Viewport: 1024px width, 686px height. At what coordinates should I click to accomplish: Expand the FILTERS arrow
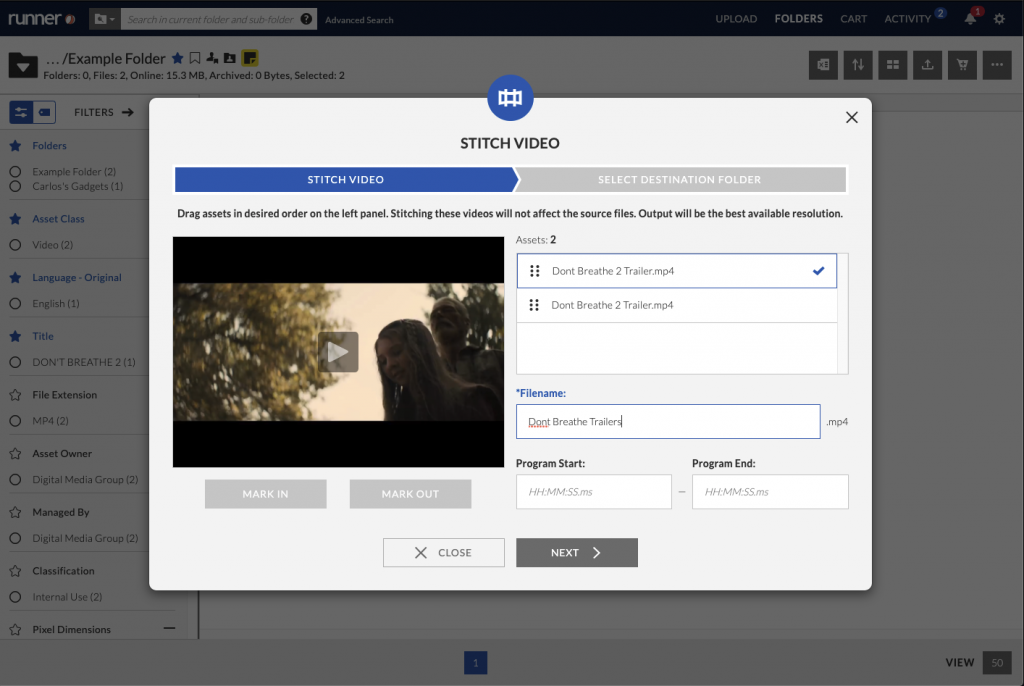pos(127,112)
